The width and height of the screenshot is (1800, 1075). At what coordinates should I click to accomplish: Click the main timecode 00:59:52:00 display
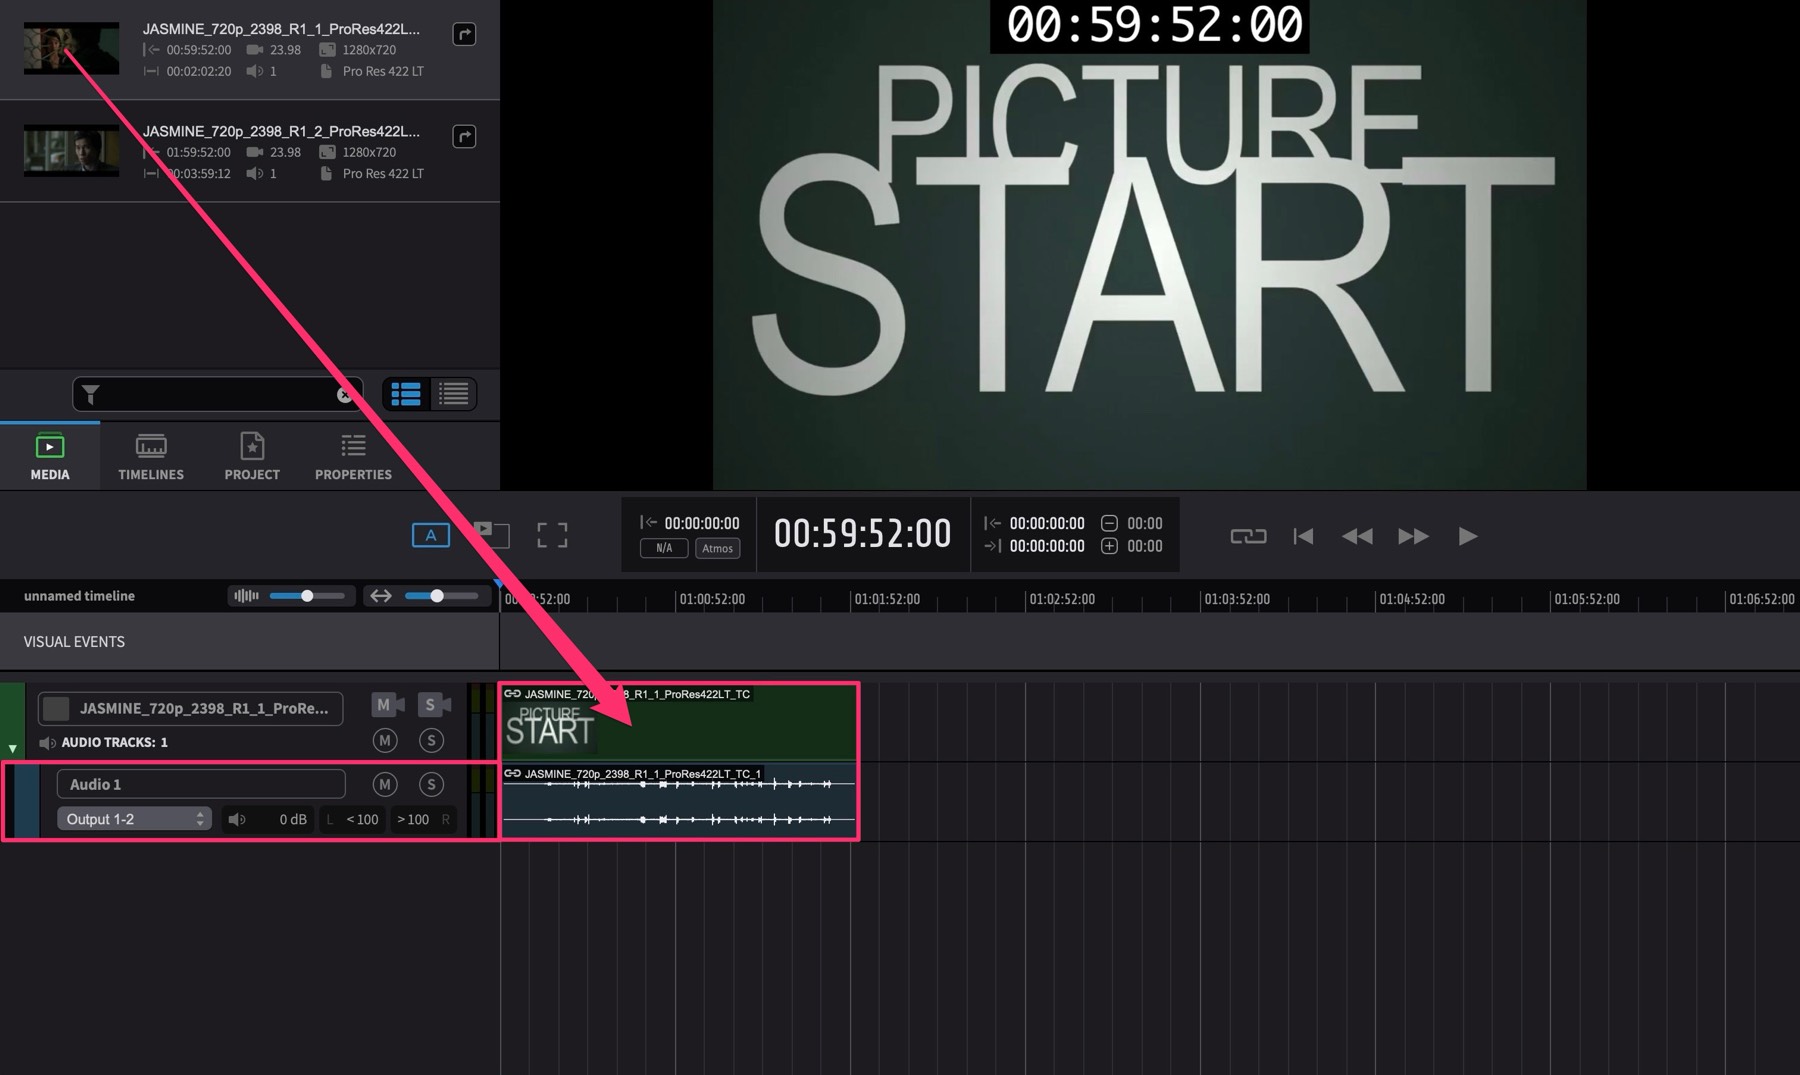[x=863, y=534]
